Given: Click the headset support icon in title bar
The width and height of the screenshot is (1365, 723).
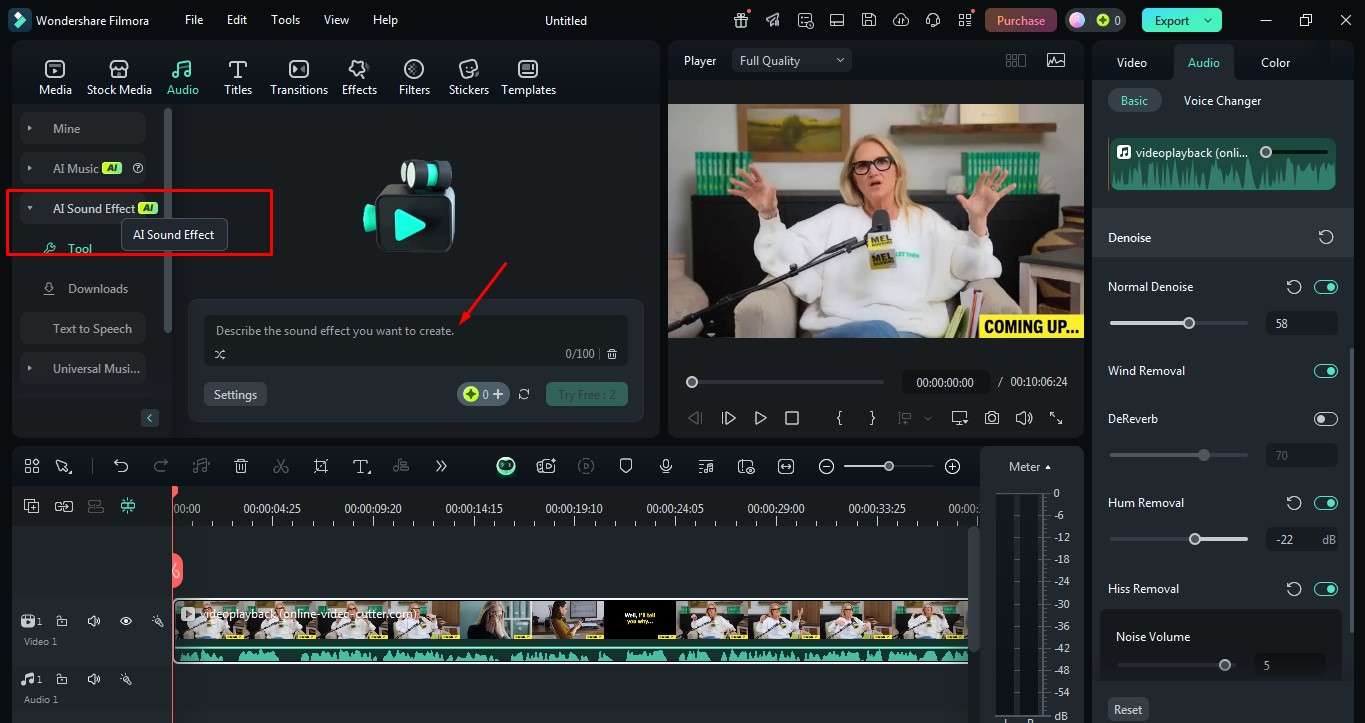Looking at the screenshot, I should tap(933, 20).
